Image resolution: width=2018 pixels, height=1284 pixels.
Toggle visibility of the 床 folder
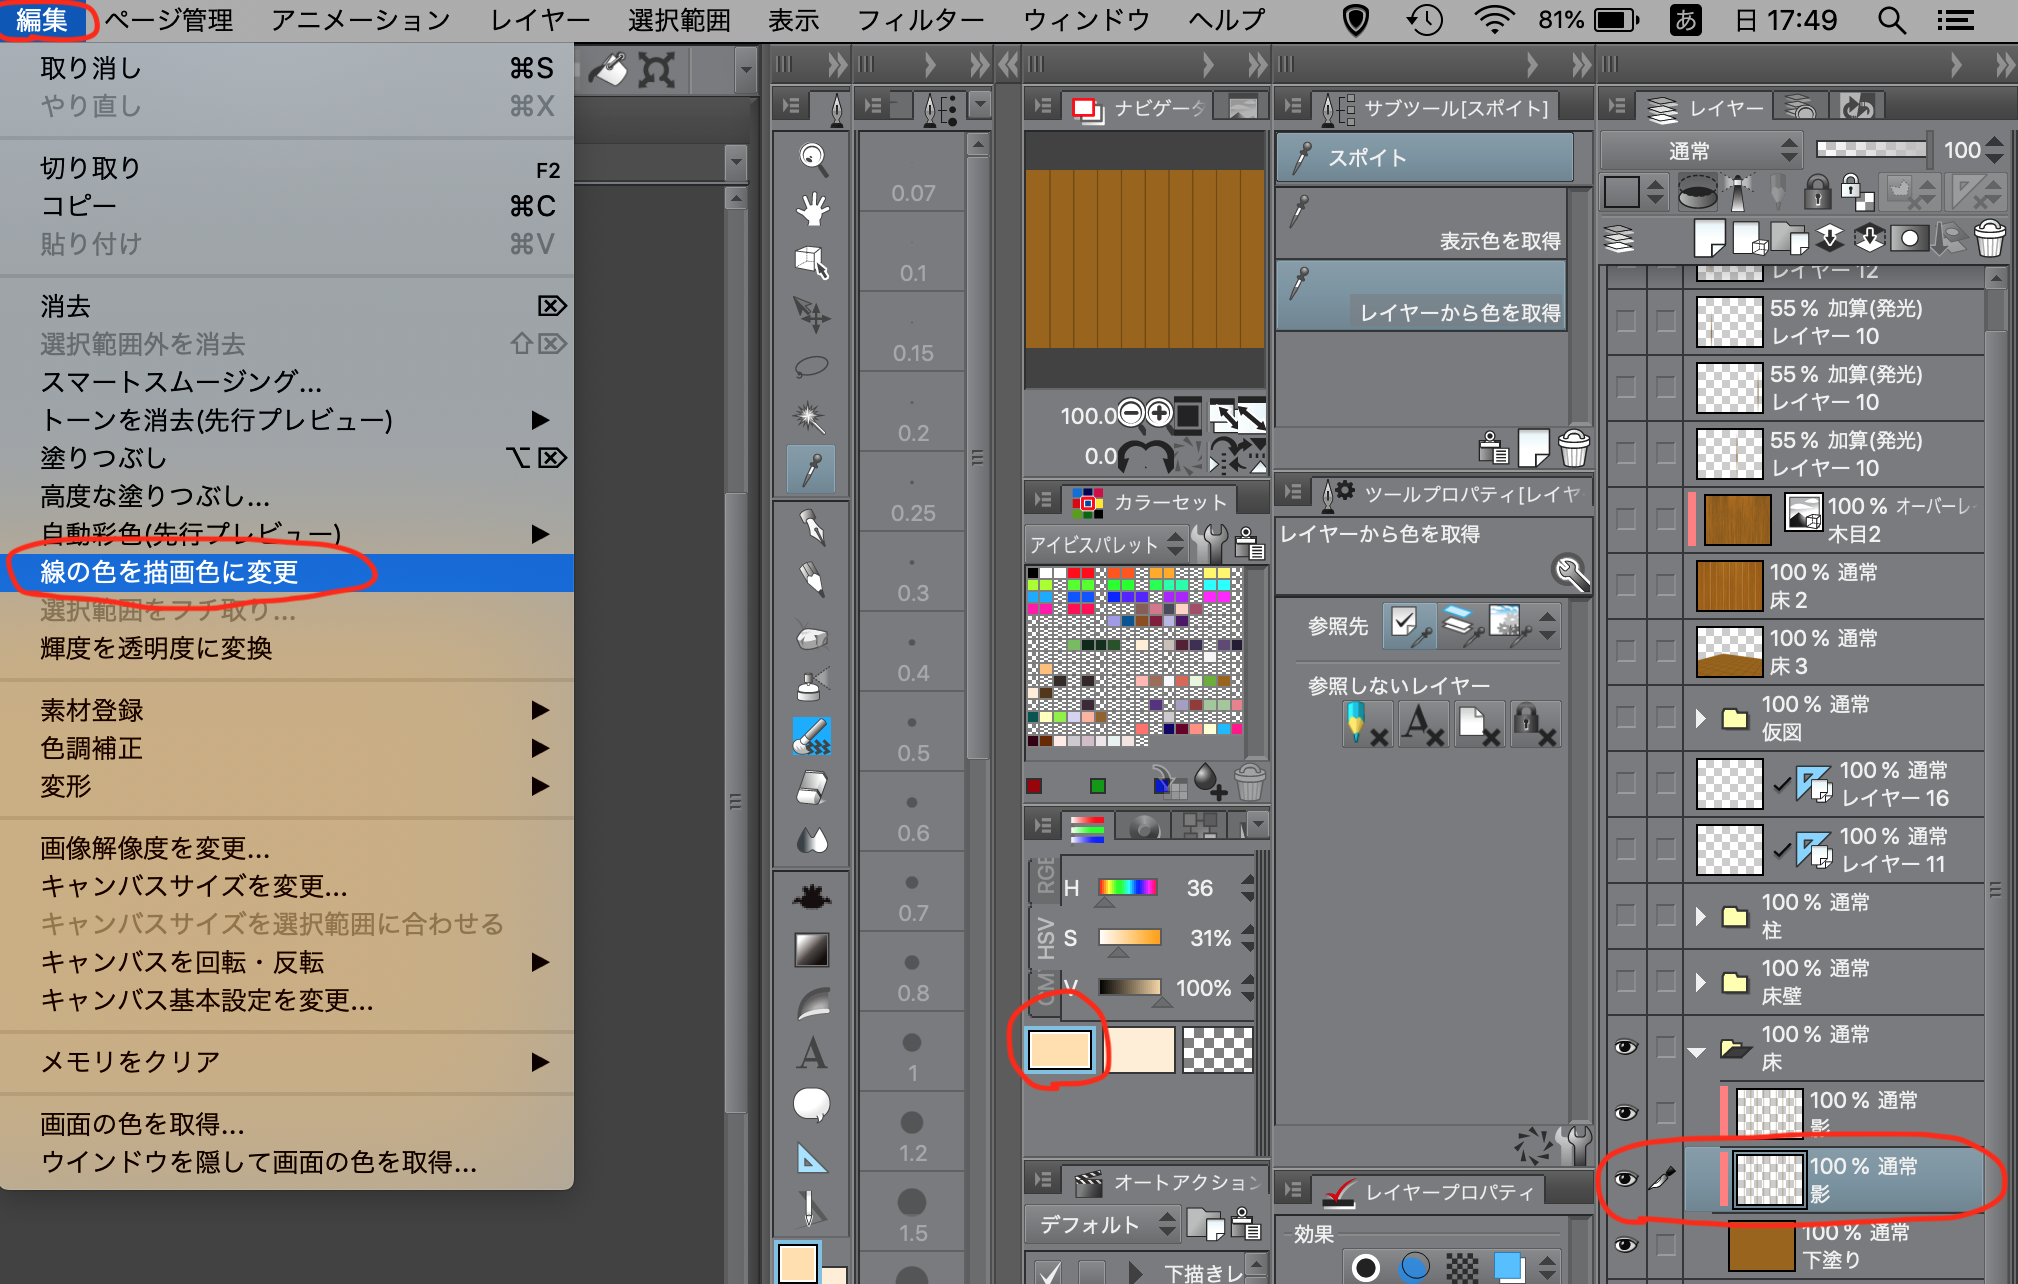1626,1047
